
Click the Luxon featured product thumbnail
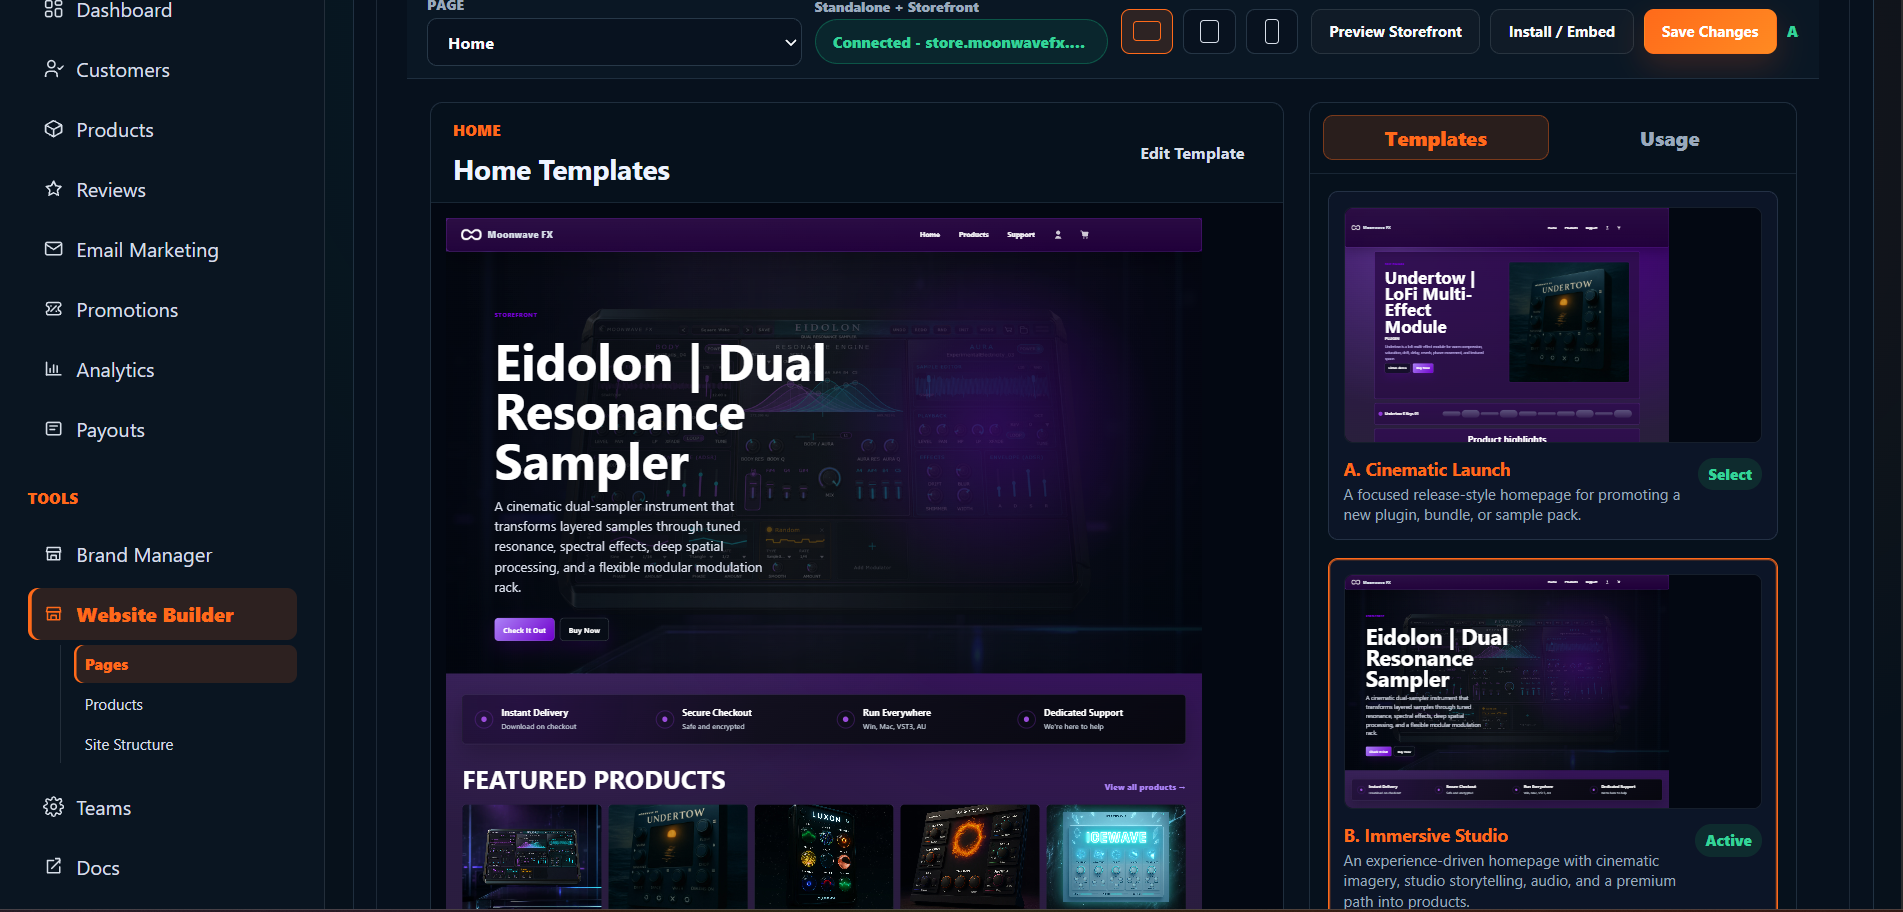[x=823, y=857]
